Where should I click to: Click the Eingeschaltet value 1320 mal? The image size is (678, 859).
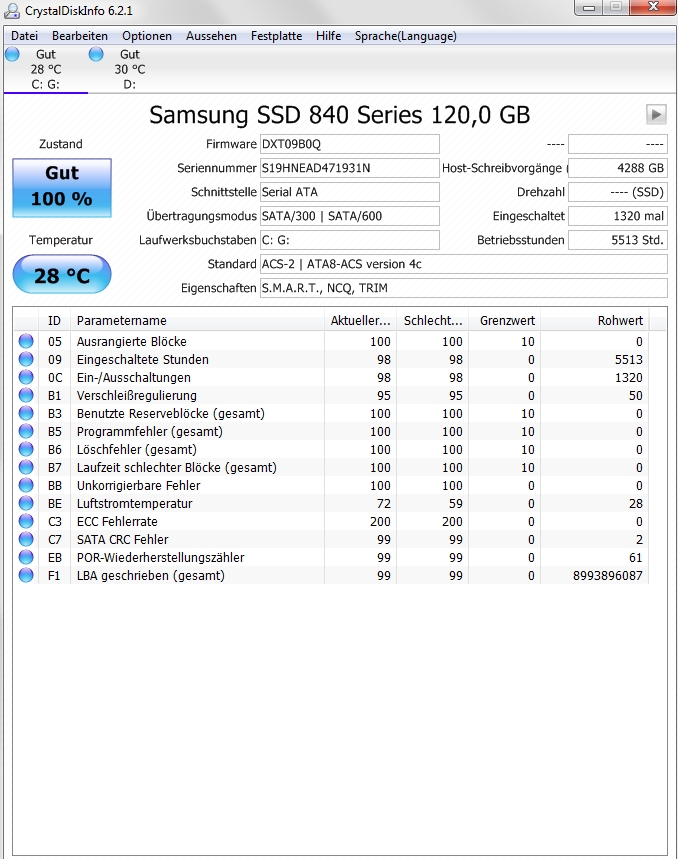coord(618,216)
